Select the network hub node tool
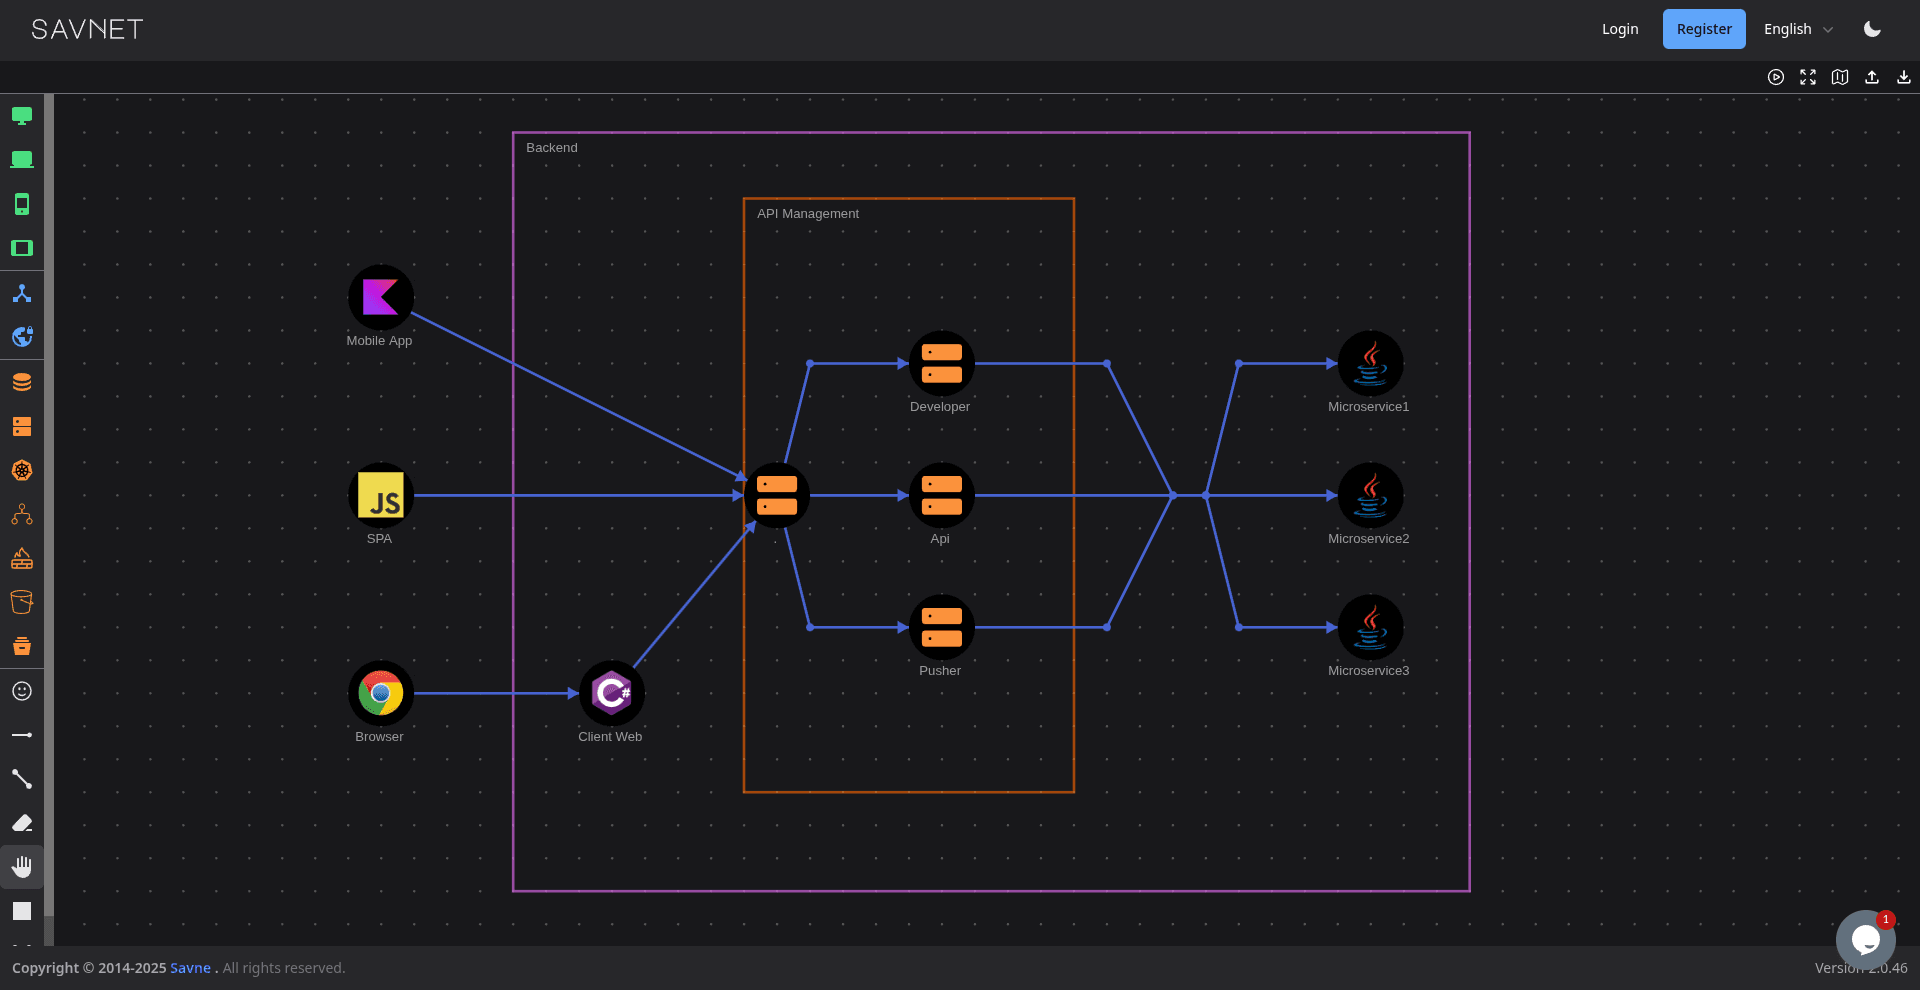The image size is (1920, 990). (22, 293)
